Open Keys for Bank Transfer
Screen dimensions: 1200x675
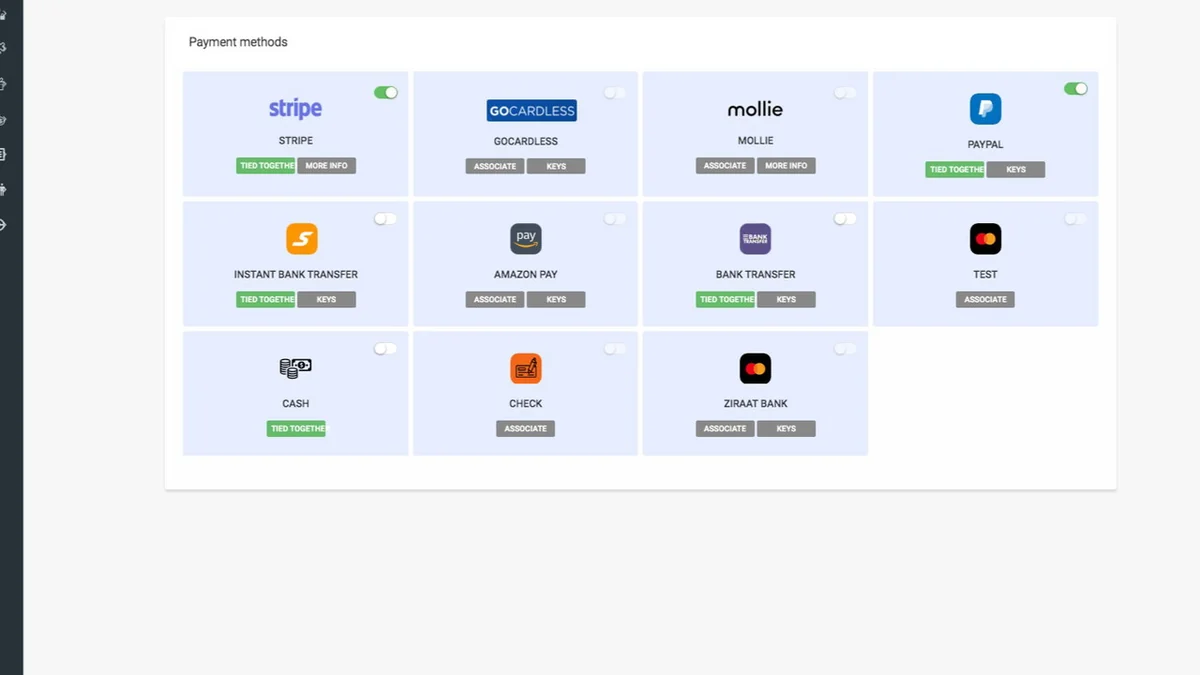(786, 299)
